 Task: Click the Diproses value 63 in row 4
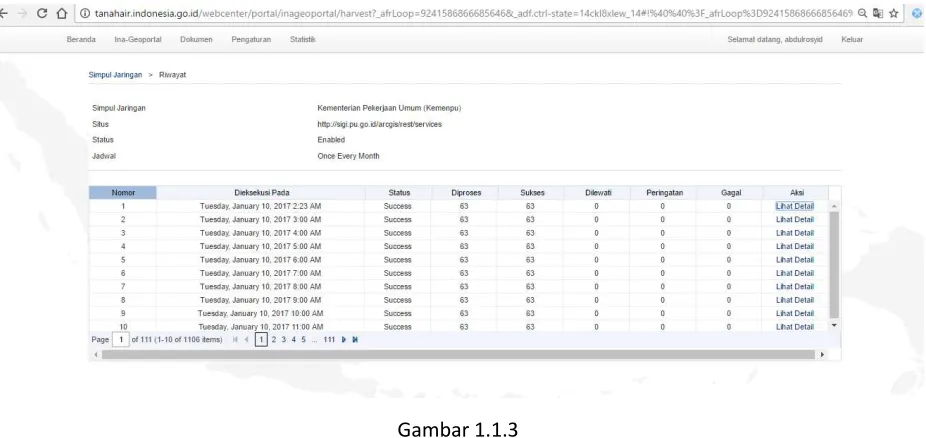(464, 246)
